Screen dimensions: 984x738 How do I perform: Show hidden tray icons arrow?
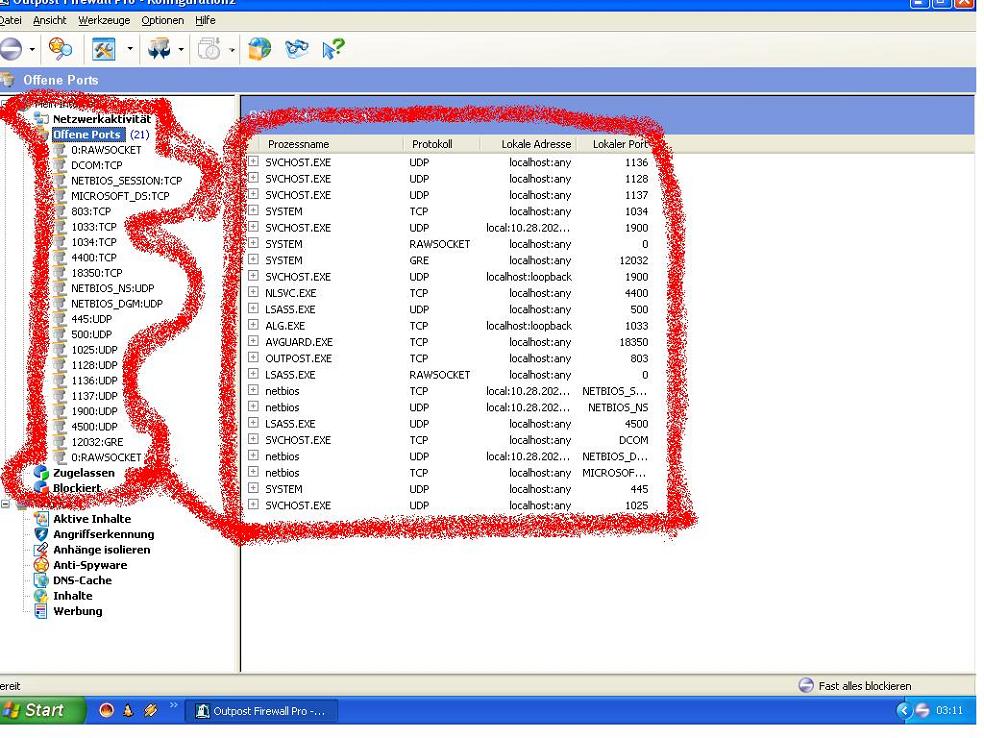(x=904, y=710)
